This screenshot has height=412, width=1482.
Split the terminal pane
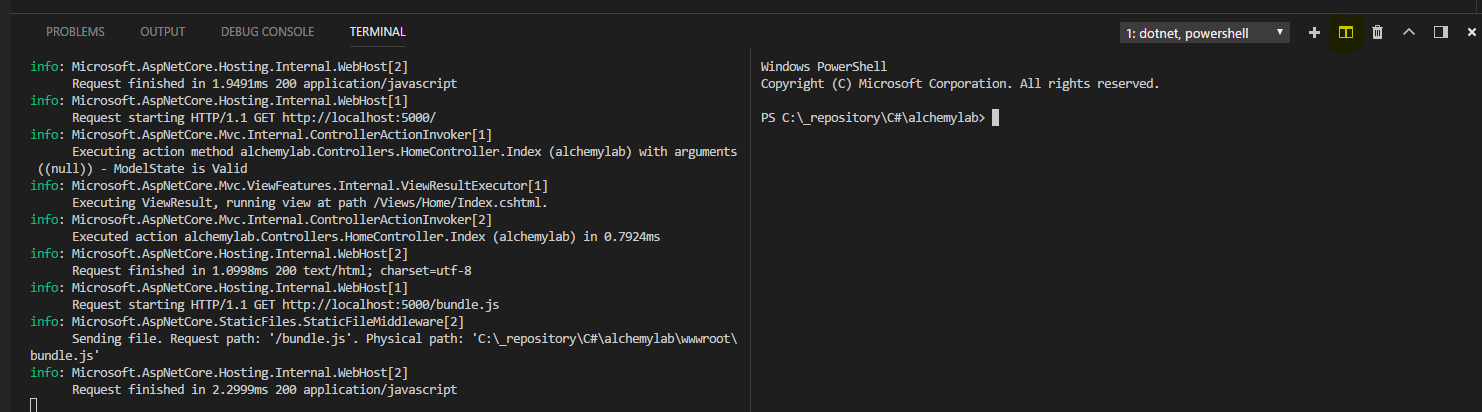point(1346,32)
